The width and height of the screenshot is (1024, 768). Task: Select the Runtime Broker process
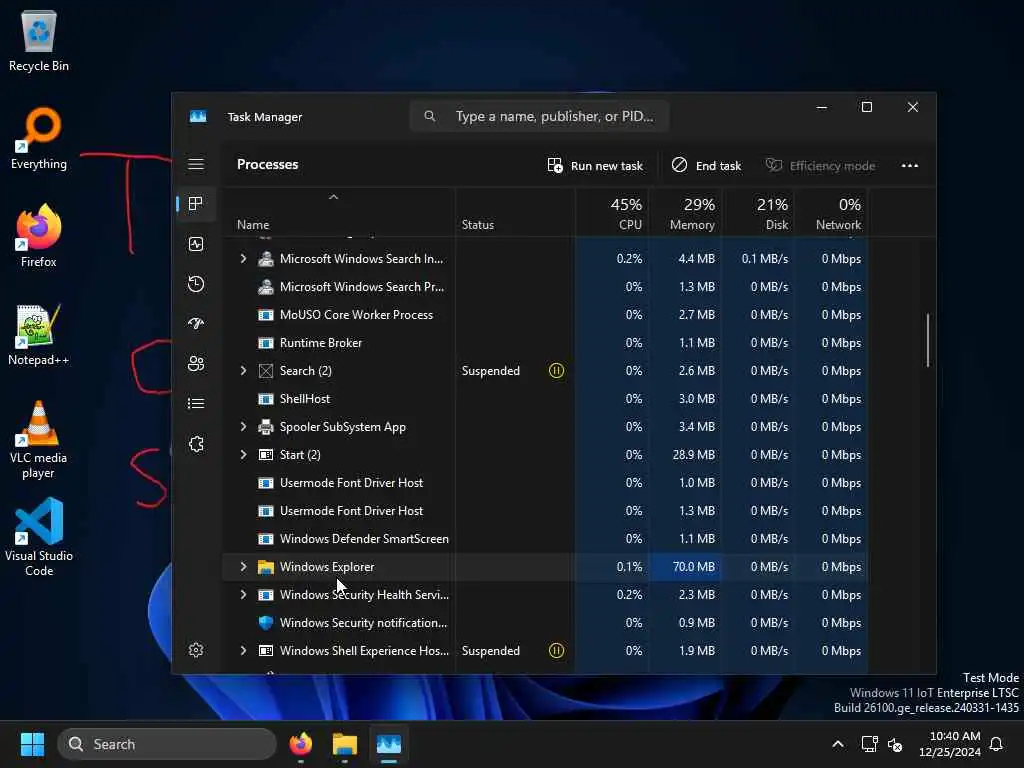[x=546, y=343]
